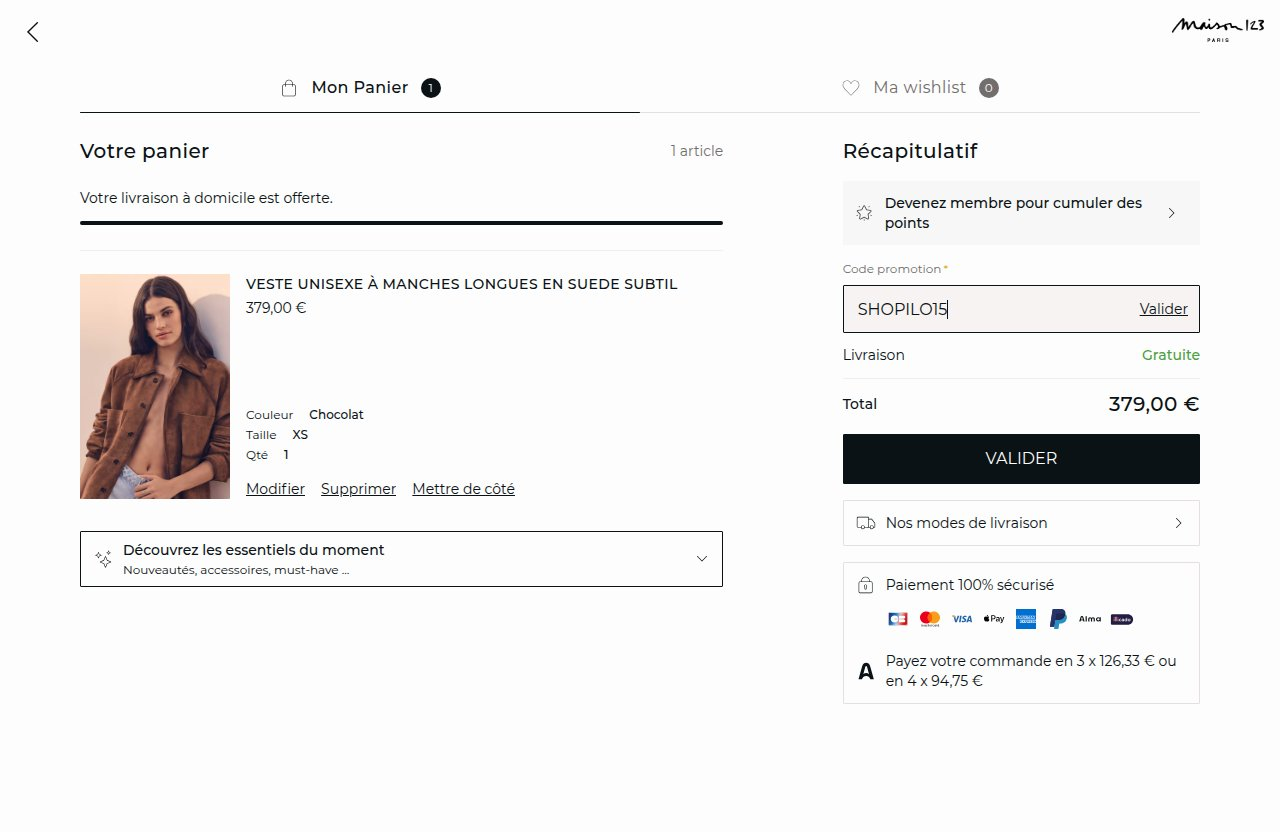Open the Maison 123 Paris logo
This screenshot has height=832, width=1280.
1217,28
